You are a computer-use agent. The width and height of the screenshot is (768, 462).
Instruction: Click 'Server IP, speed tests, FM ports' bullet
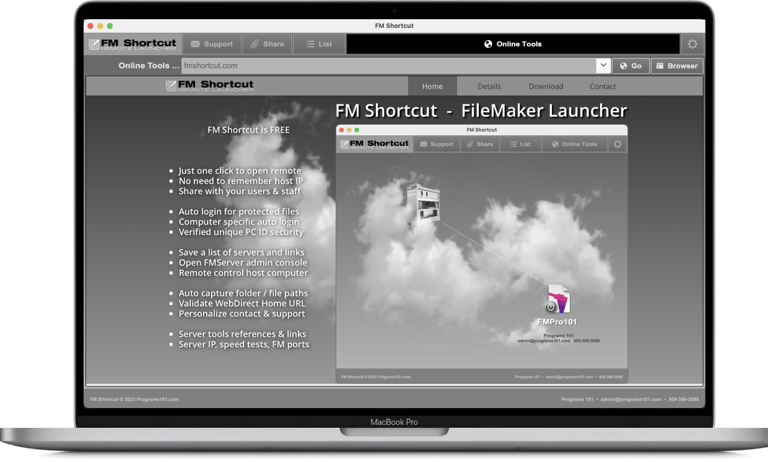click(x=243, y=344)
